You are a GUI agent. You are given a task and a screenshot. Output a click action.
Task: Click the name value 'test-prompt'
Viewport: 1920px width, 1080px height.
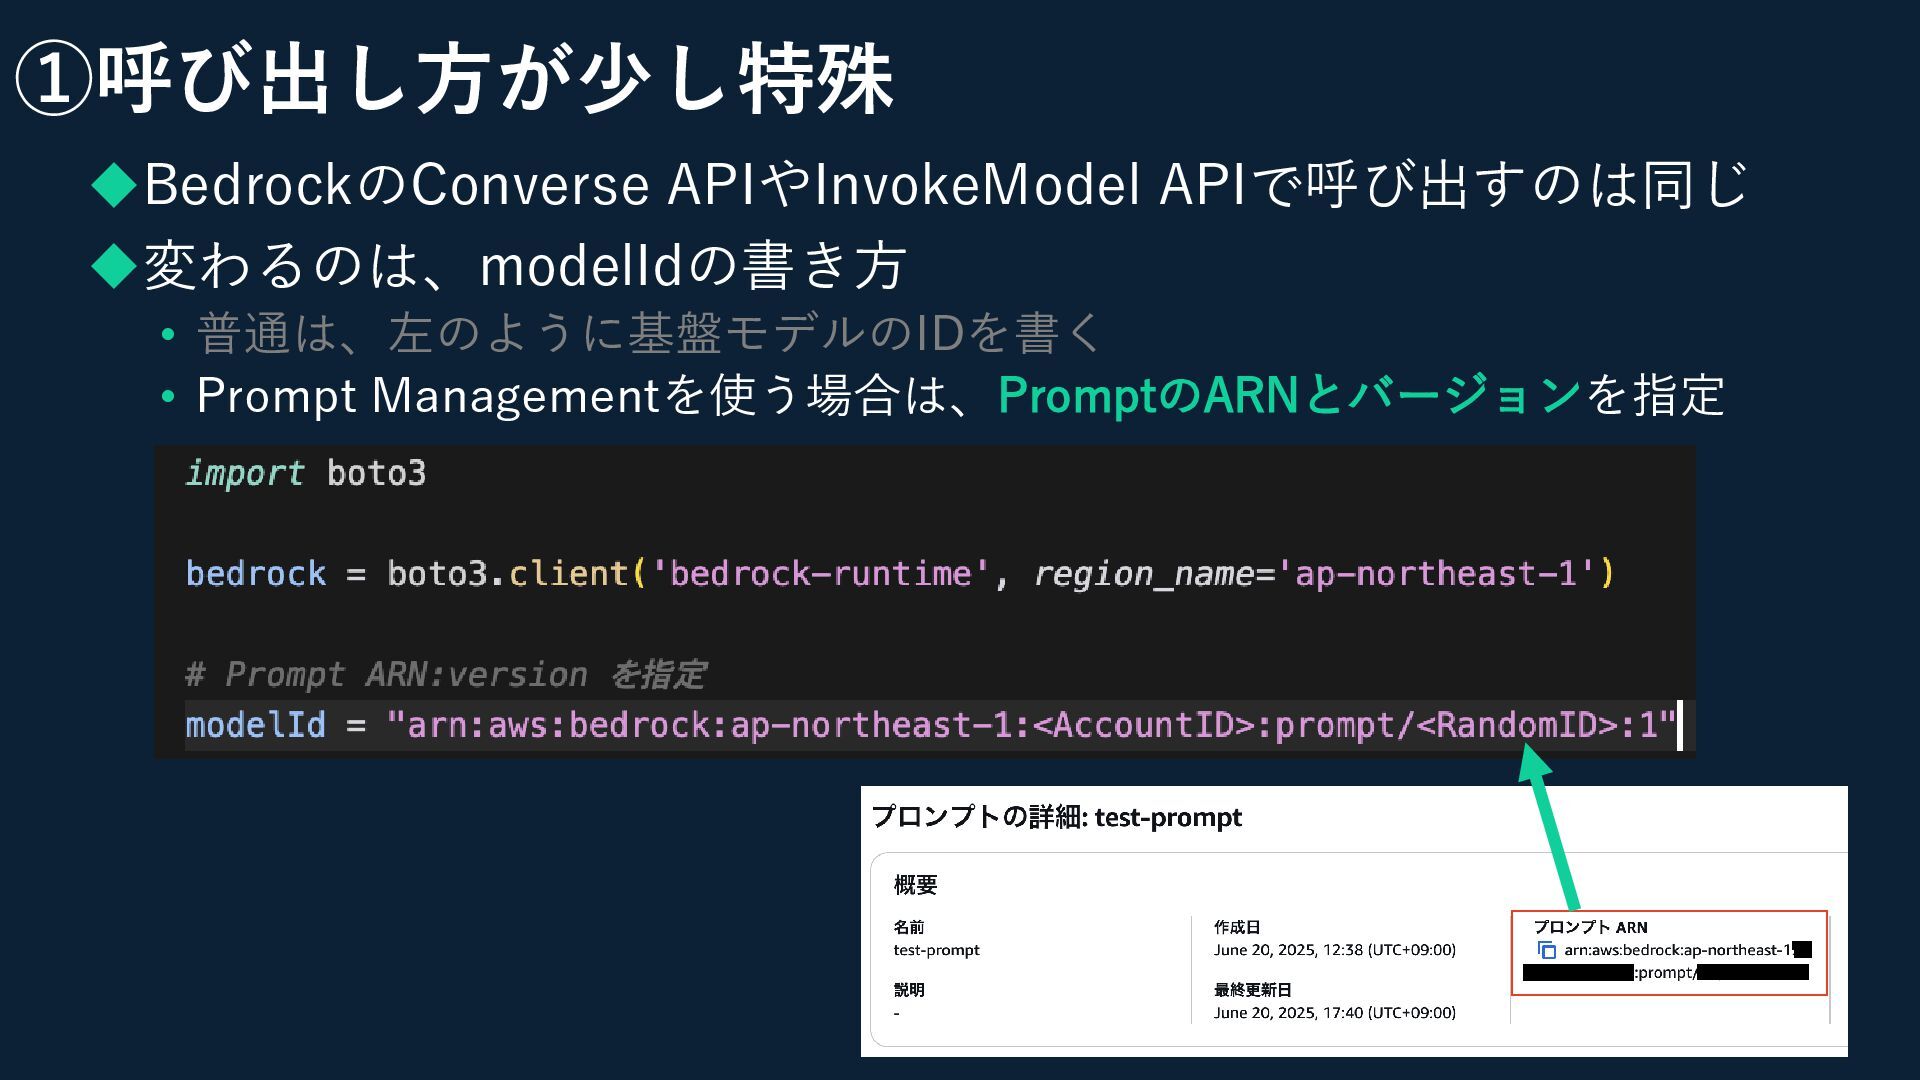click(936, 950)
